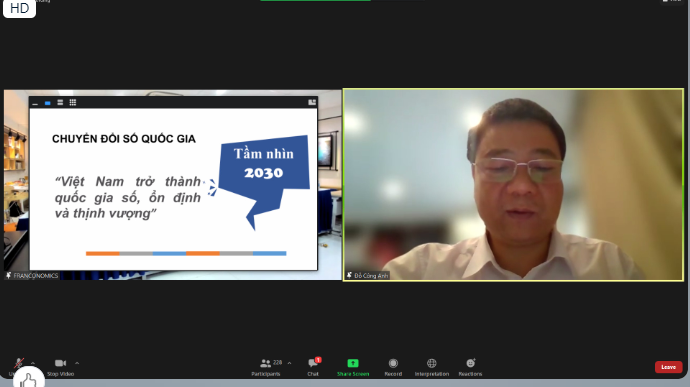Viewport: 690px width, 387px height.
Task: Stop Video camera button
Action: coord(60,367)
